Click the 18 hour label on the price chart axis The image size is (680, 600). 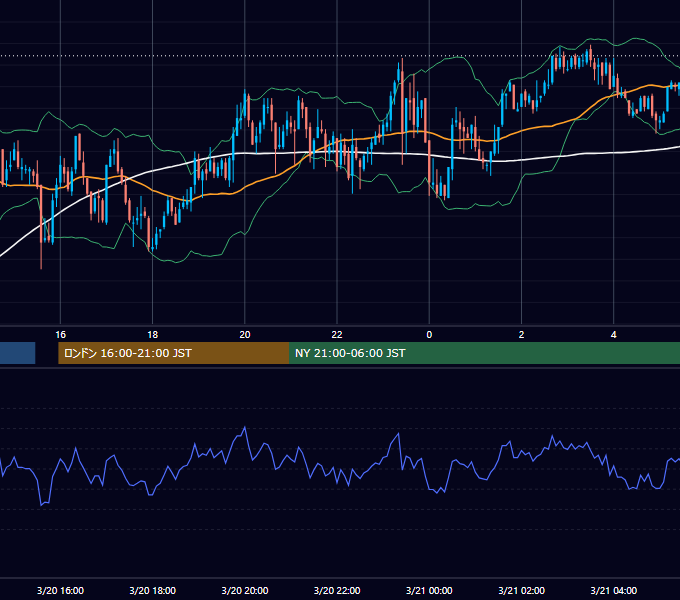153,335
